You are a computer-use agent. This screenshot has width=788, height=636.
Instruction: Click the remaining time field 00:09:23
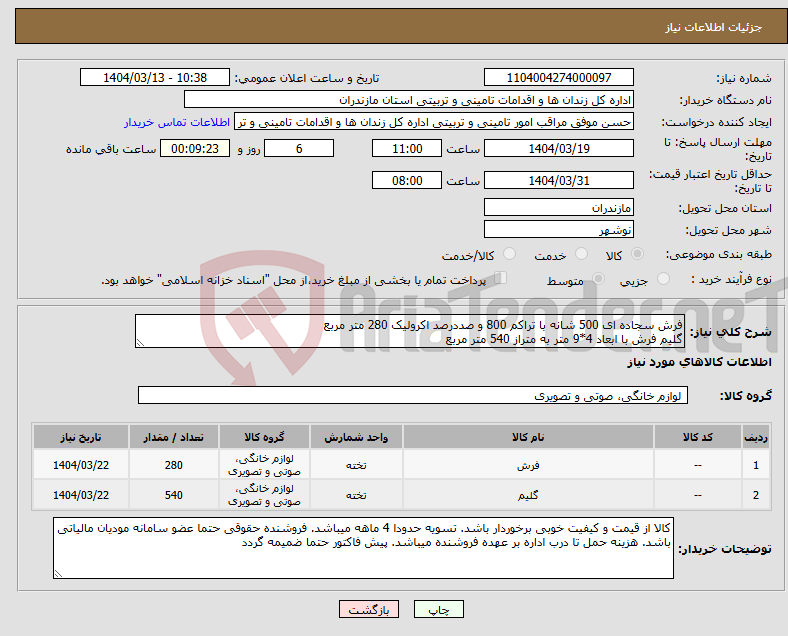(x=195, y=149)
